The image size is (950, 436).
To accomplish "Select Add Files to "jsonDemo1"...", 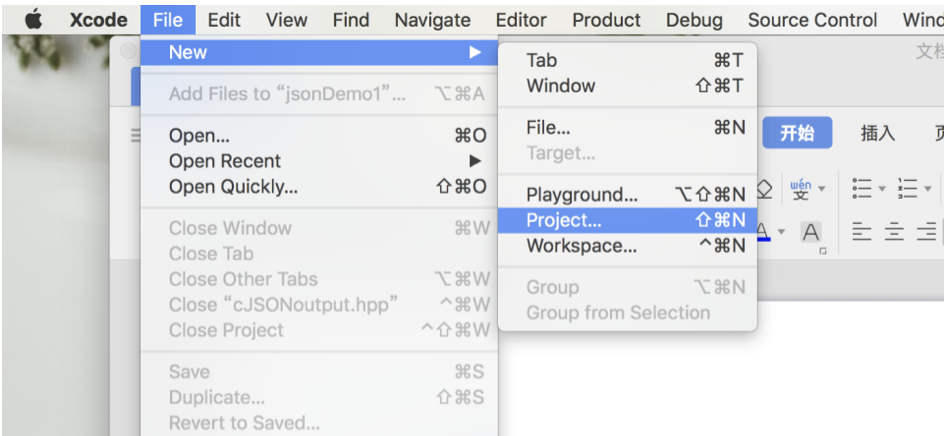I will click(319, 94).
